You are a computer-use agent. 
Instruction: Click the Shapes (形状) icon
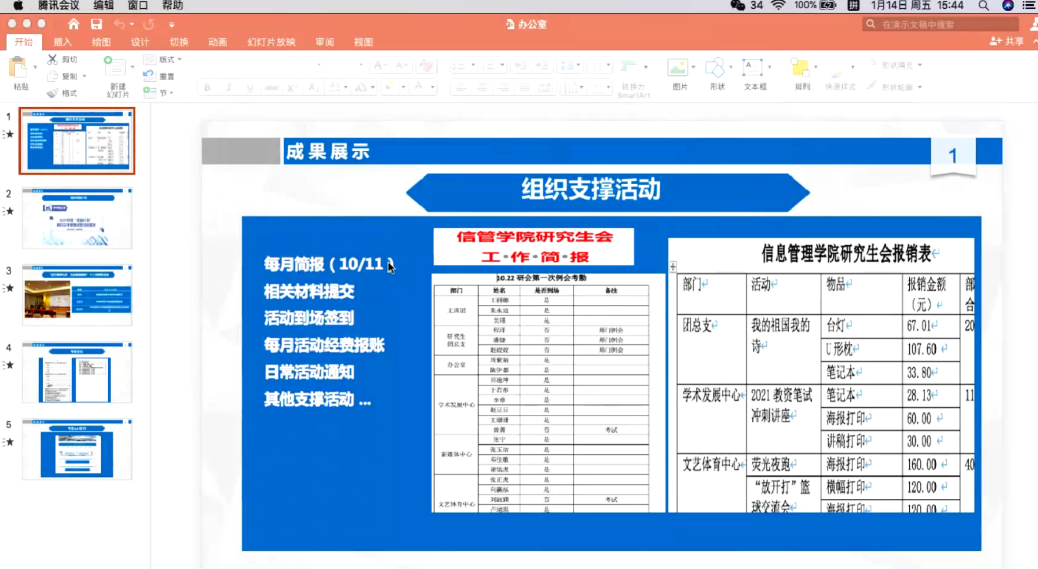tap(716, 68)
